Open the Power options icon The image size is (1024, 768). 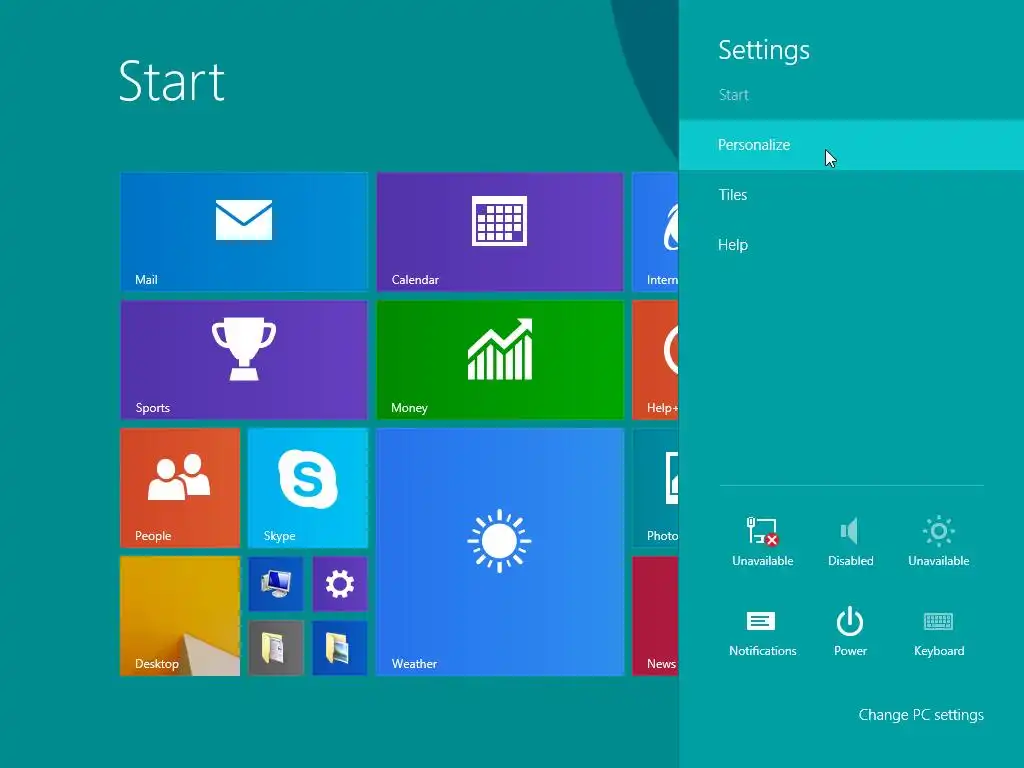(x=850, y=632)
